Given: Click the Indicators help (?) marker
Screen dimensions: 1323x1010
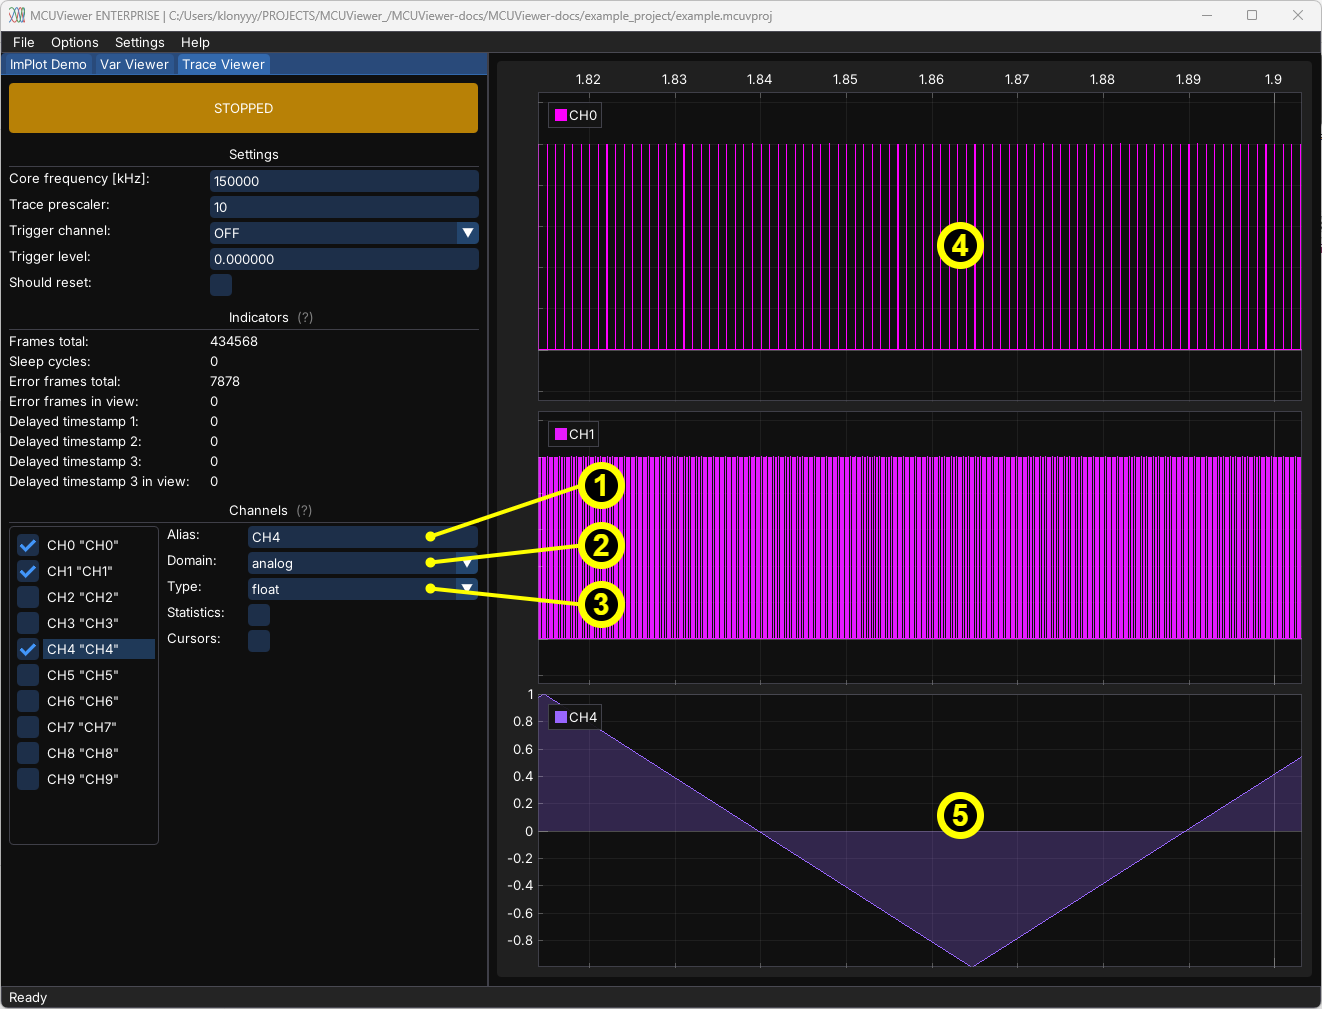Looking at the screenshot, I should (305, 317).
